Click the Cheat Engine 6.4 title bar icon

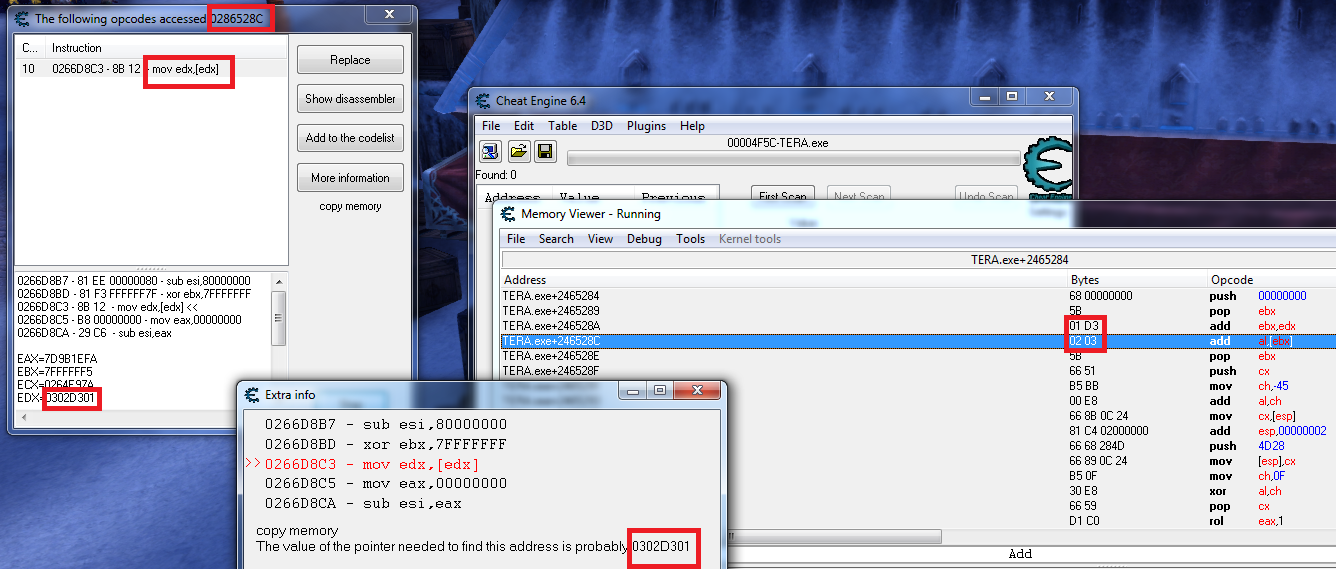[484, 100]
